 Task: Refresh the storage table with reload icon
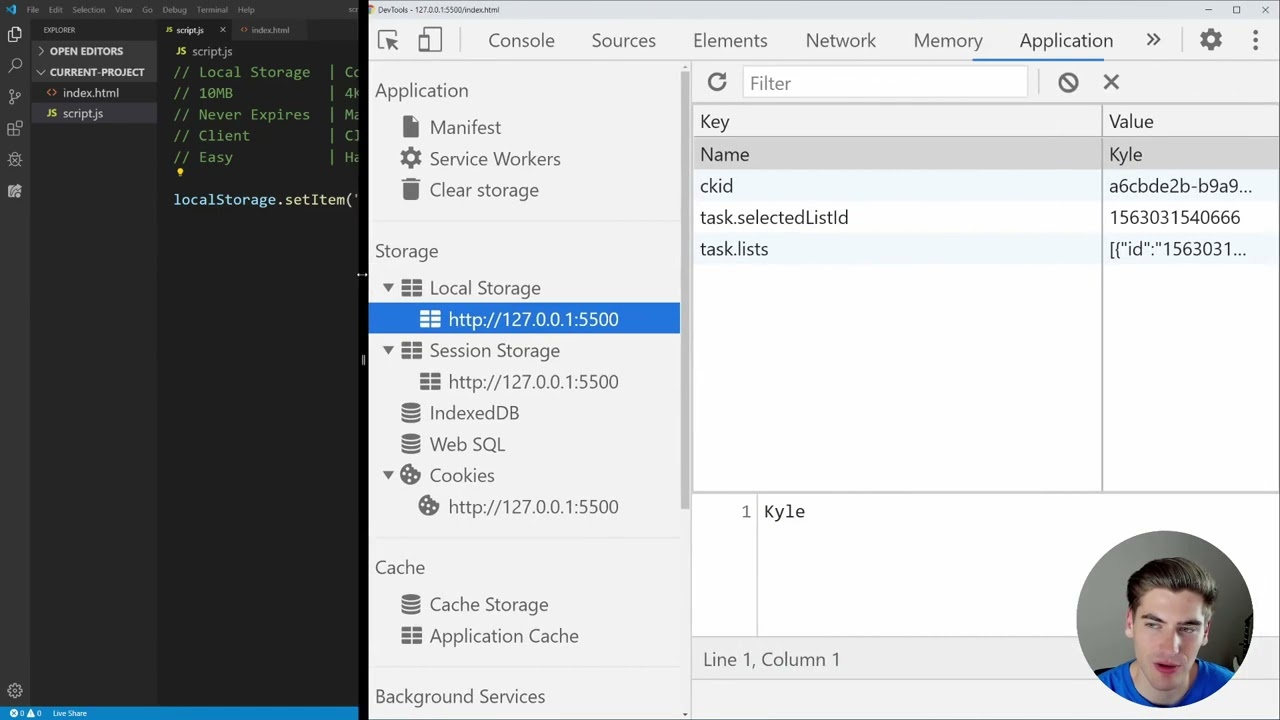point(717,83)
